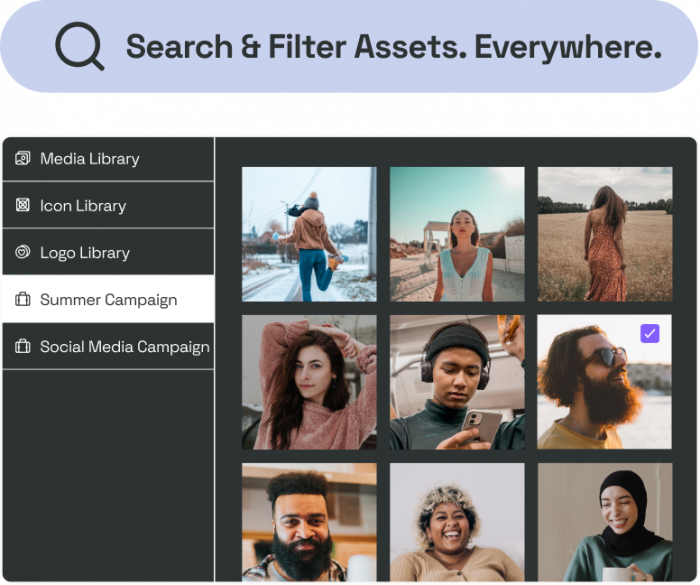Select the laughing woman with curly blonde hair
700x585 pixels.
tap(457, 522)
